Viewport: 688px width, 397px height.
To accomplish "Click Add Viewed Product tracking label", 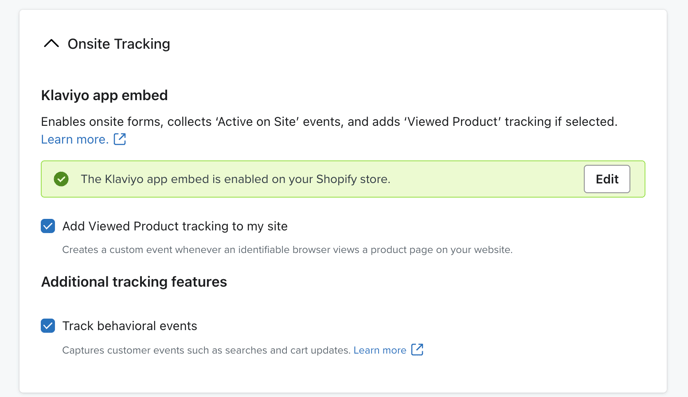I will click(x=175, y=226).
